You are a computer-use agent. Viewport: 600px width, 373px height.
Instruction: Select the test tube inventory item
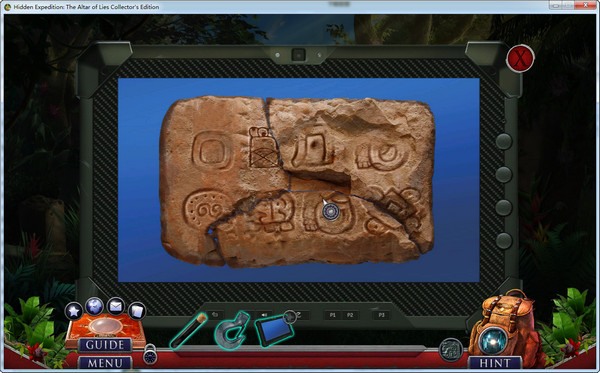(188, 330)
